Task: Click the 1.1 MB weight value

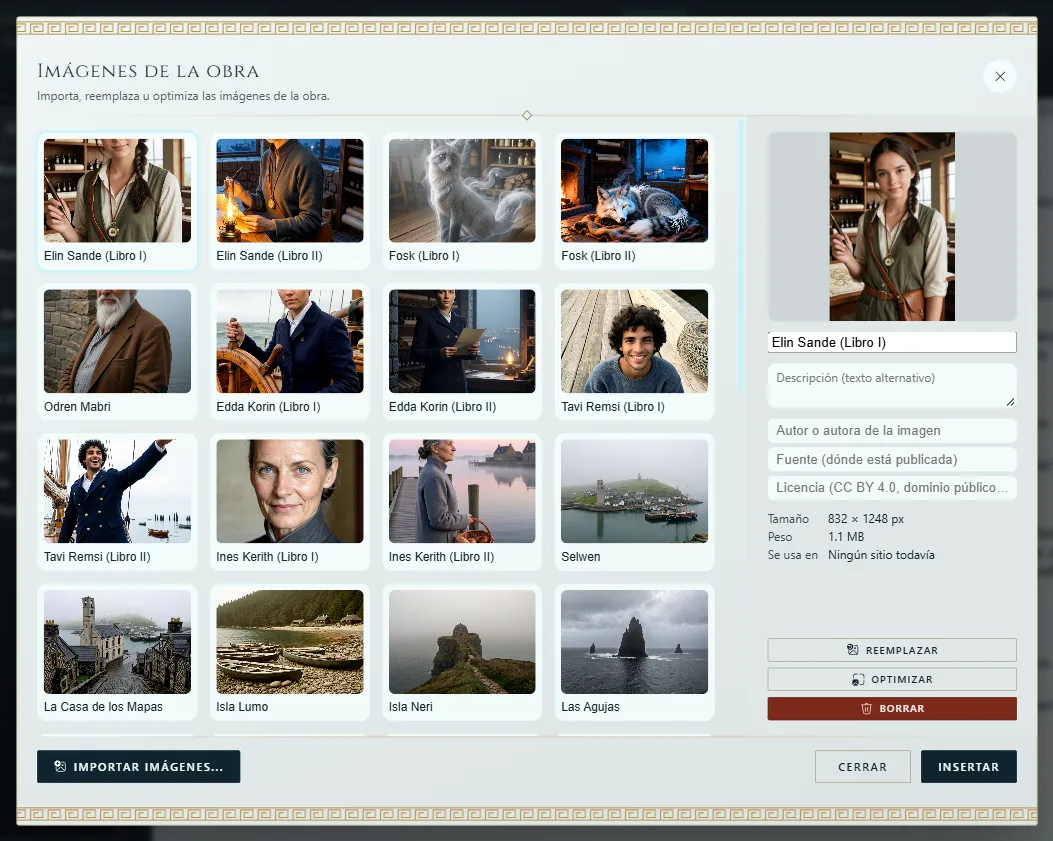Action: (846, 537)
